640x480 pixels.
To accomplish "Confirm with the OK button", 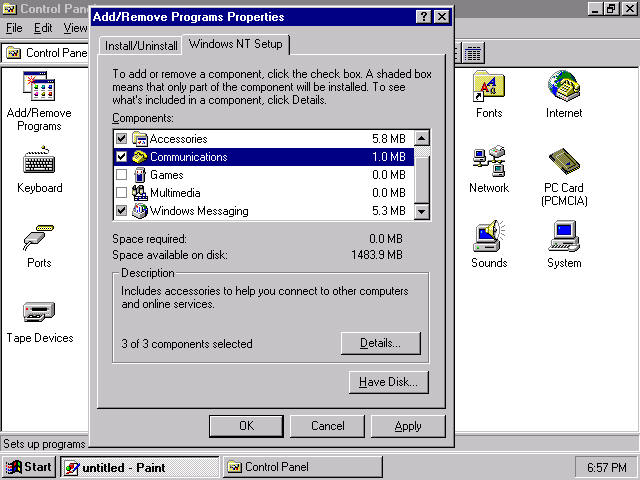I will [246, 426].
